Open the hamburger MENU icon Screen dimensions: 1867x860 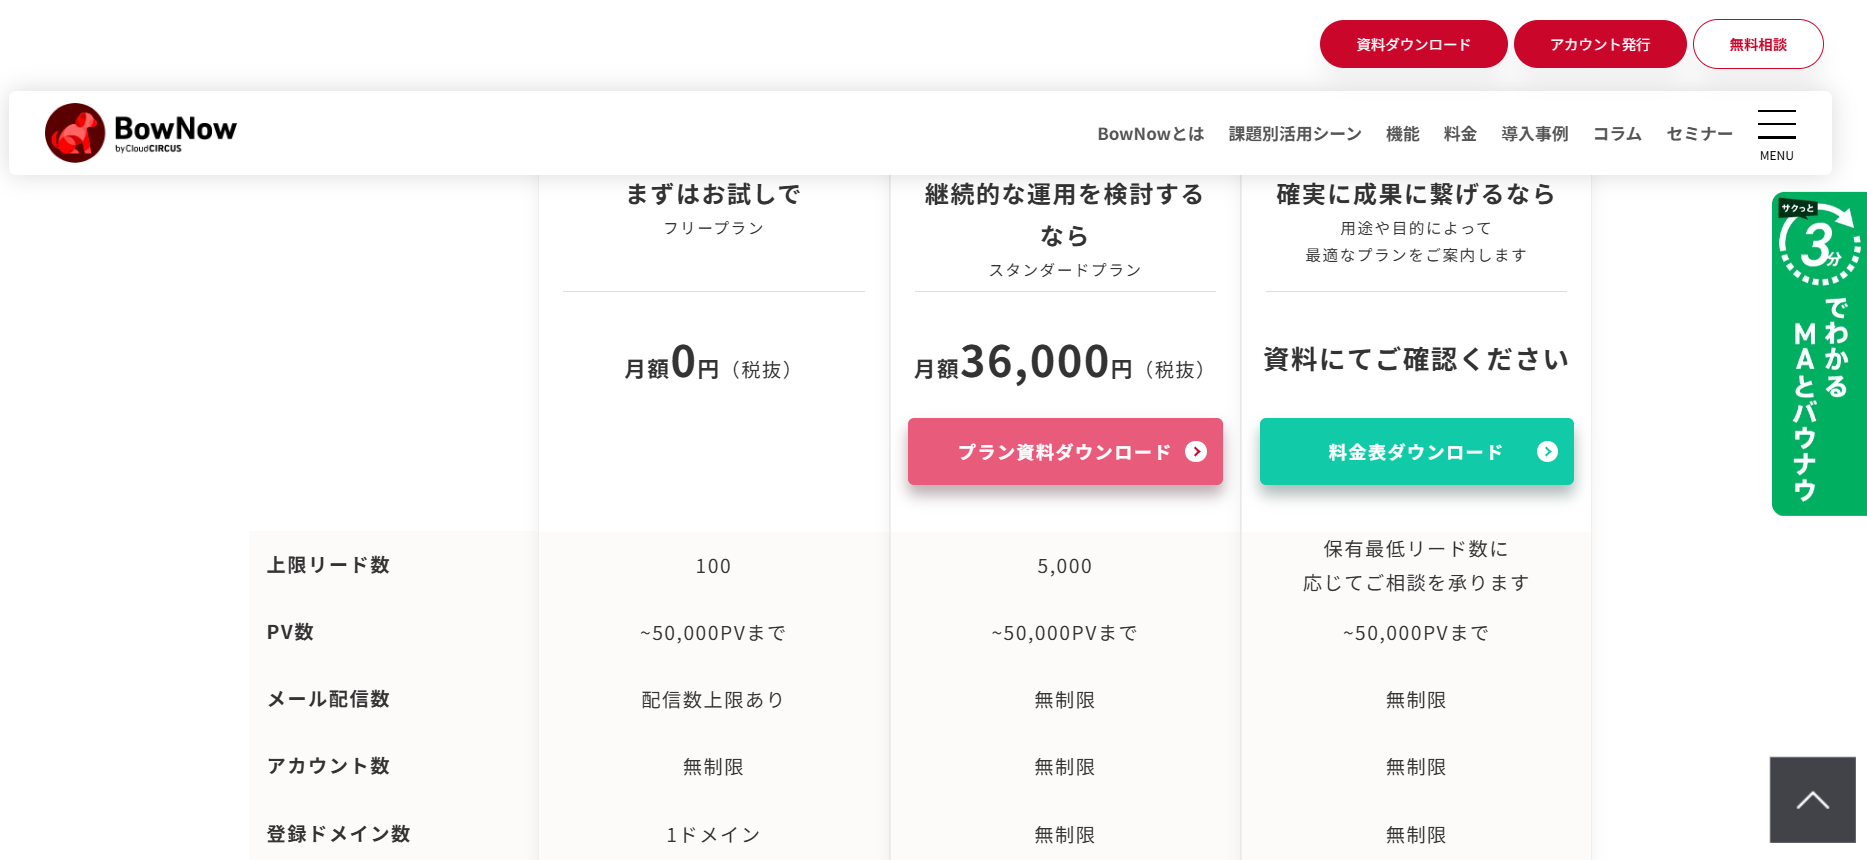[x=1776, y=134]
